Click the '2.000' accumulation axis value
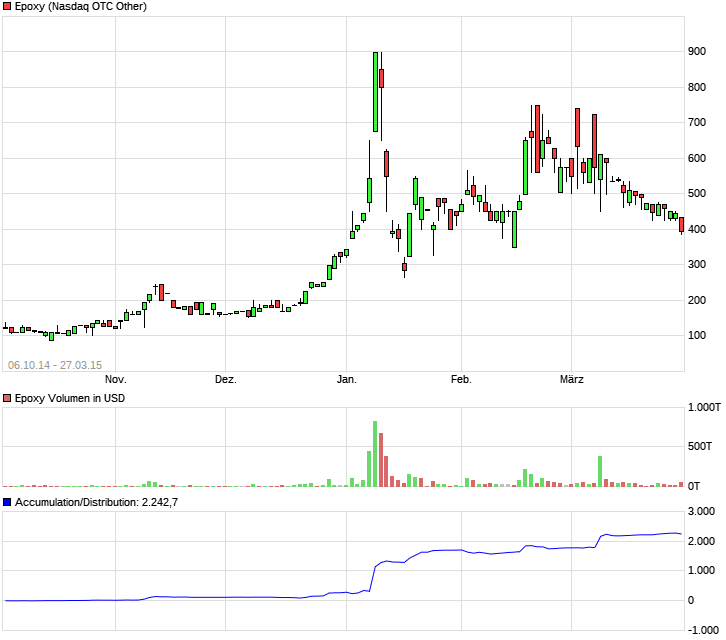 click(701, 541)
